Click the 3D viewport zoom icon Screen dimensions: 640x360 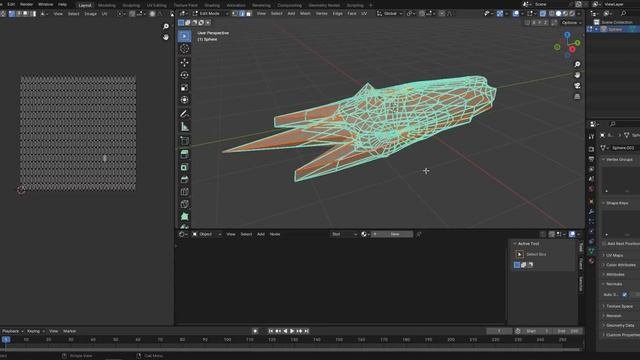[x=577, y=64]
